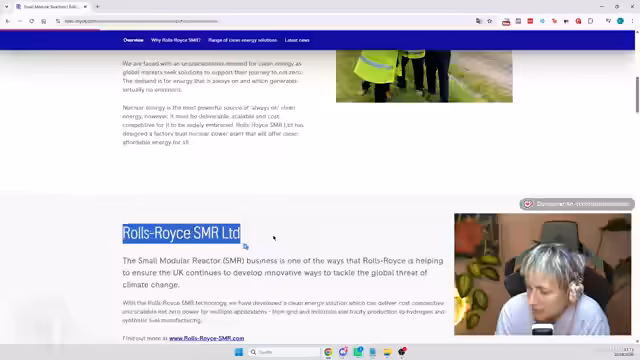The height and width of the screenshot is (360, 640).
Task: Open Google Chrome from the taskbar
Action: [328, 352]
